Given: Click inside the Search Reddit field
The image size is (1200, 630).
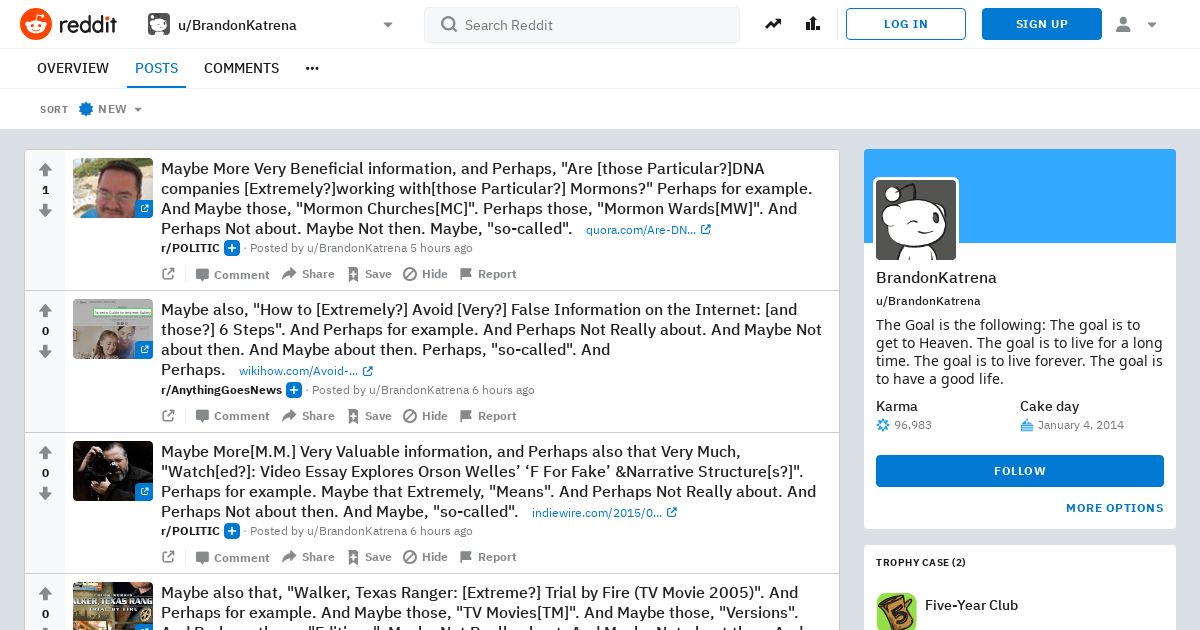Looking at the screenshot, I should coord(582,24).
